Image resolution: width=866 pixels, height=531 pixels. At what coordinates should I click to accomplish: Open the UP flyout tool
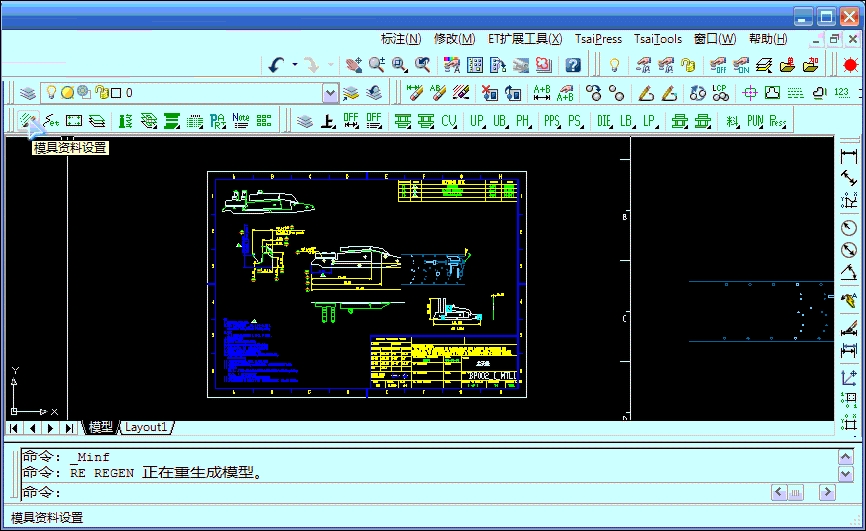tap(477, 120)
